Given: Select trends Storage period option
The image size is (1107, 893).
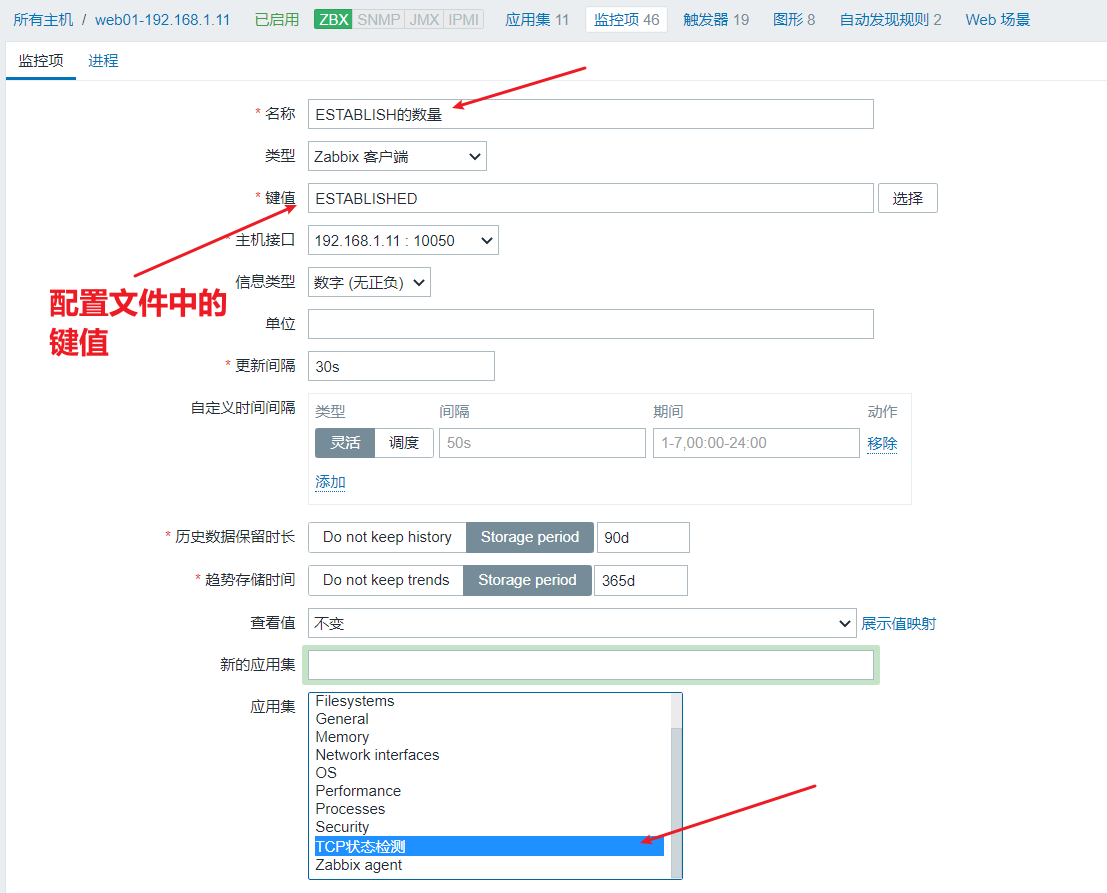Looking at the screenshot, I should tap(527, 580).
